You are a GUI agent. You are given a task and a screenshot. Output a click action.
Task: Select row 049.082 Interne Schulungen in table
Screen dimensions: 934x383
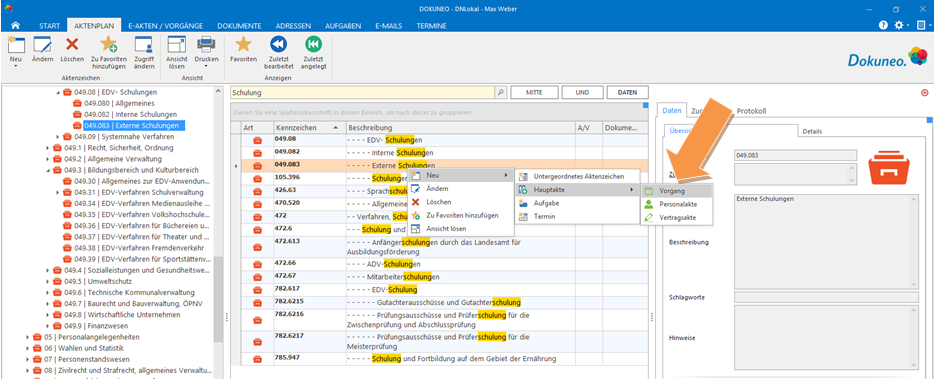tap(439, 152)
